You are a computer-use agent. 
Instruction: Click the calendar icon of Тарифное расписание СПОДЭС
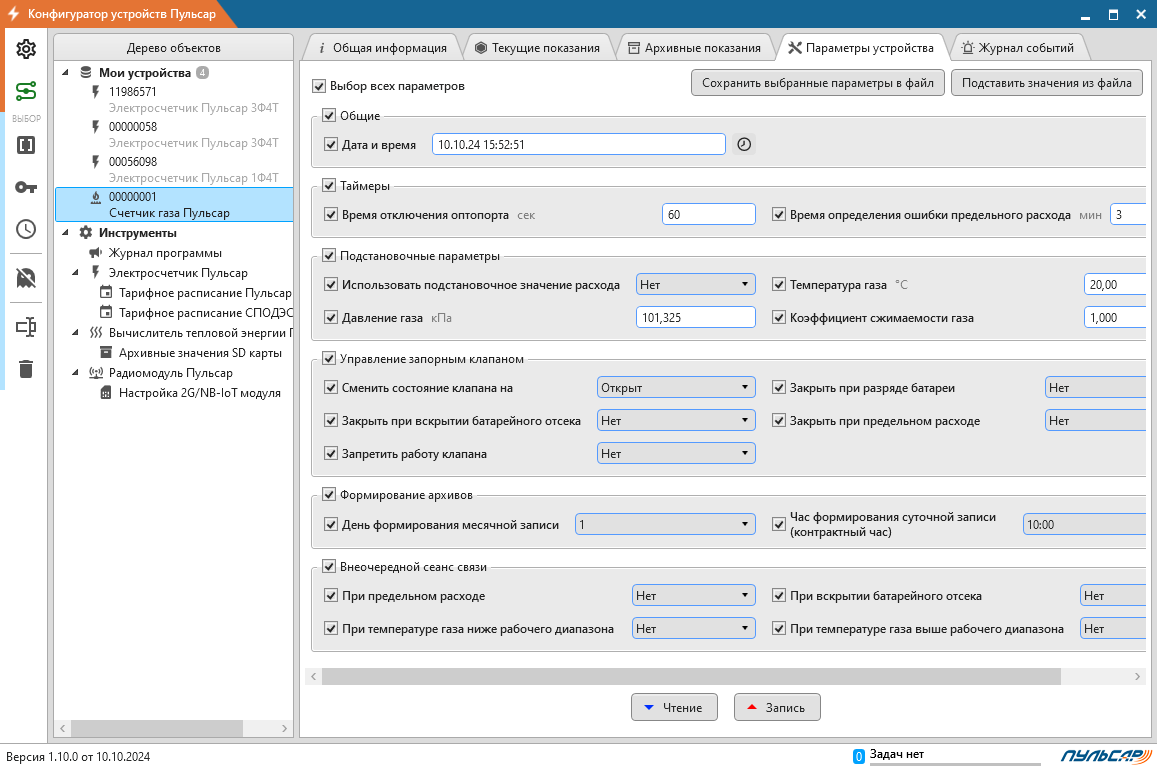click(x=106, y=312)
